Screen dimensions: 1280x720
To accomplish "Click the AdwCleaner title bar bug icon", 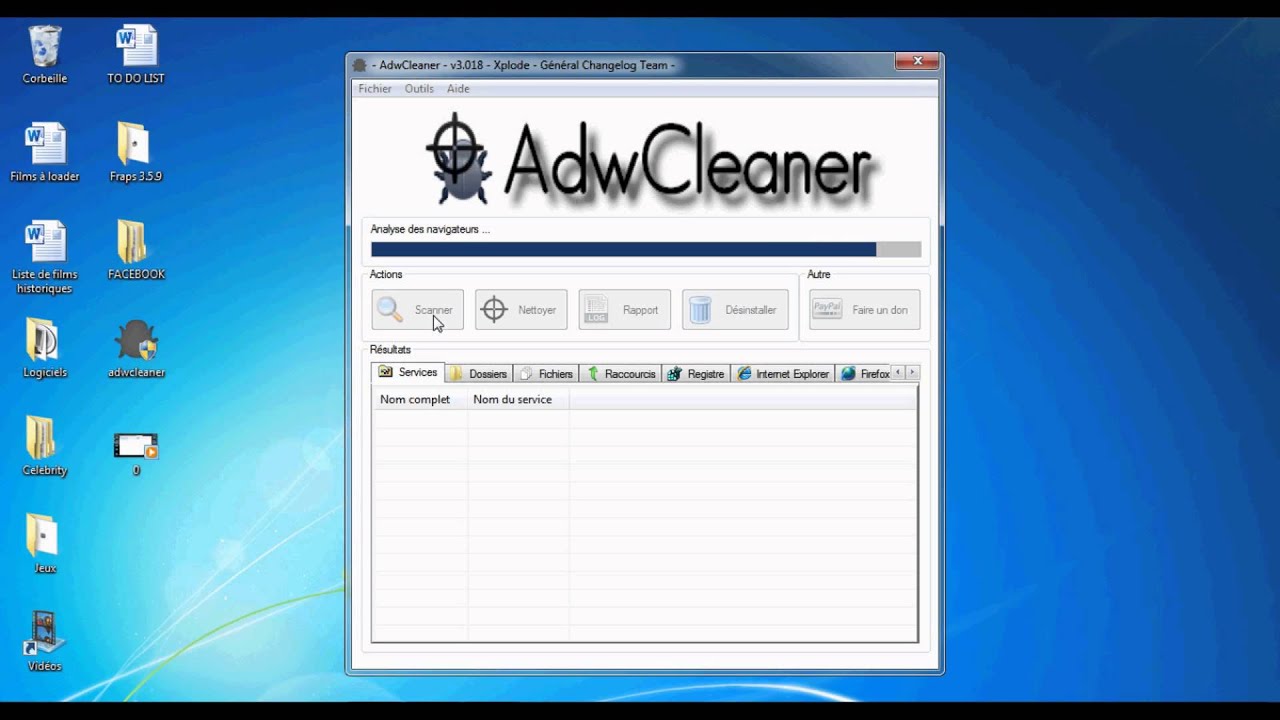I will tap(360, 65).
